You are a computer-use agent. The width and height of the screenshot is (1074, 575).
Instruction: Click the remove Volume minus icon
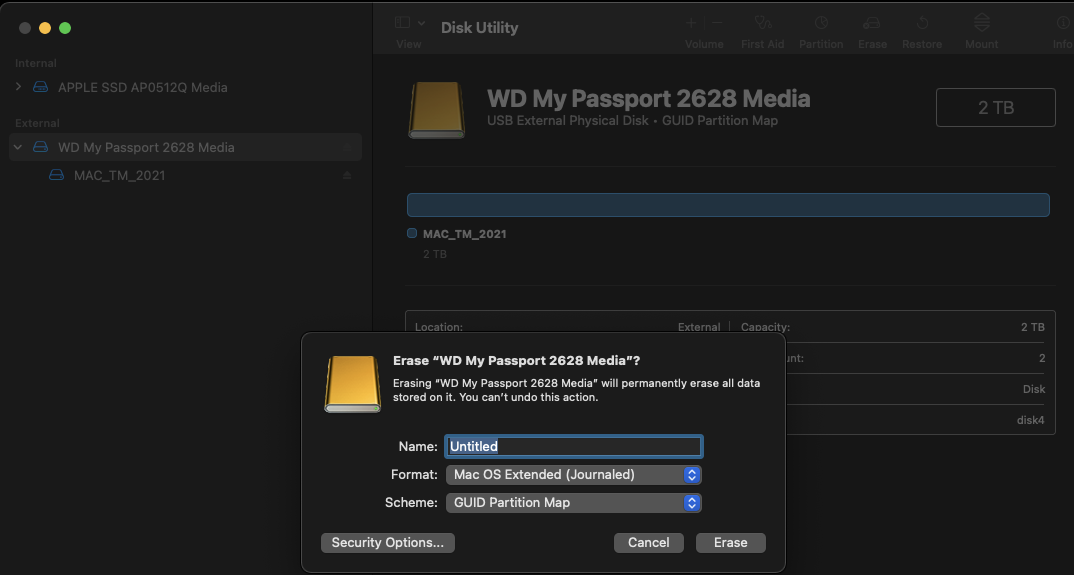(717, 23)
